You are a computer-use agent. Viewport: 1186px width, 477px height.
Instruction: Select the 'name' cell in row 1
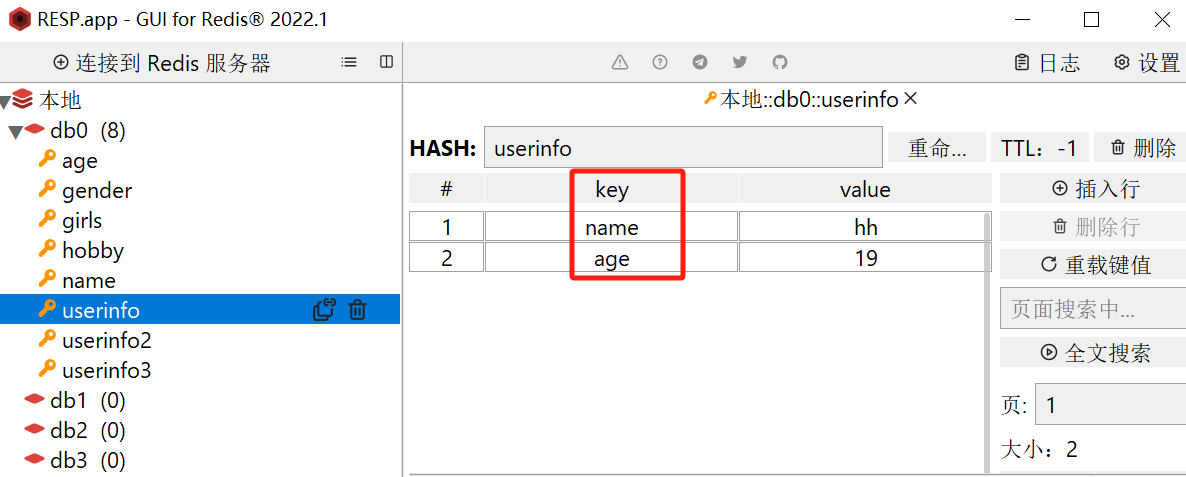611,227
